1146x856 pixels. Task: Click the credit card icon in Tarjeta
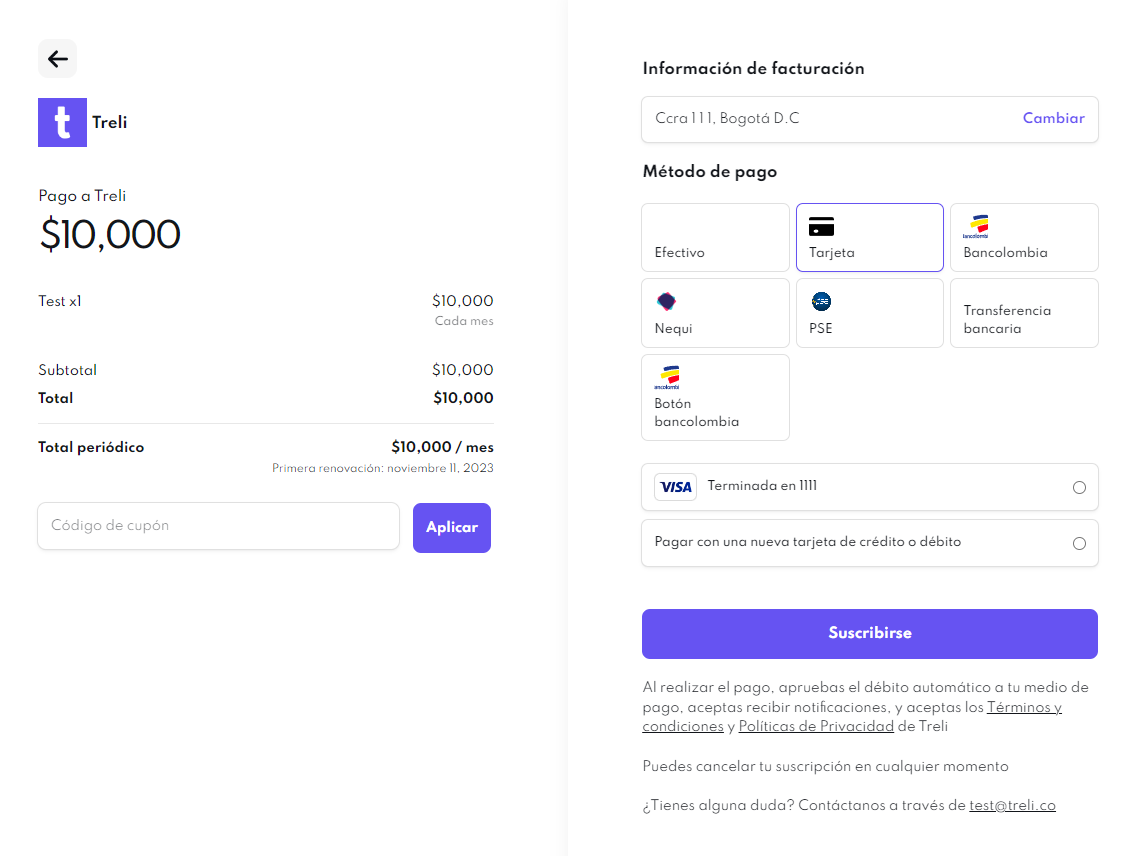(821, 227)
